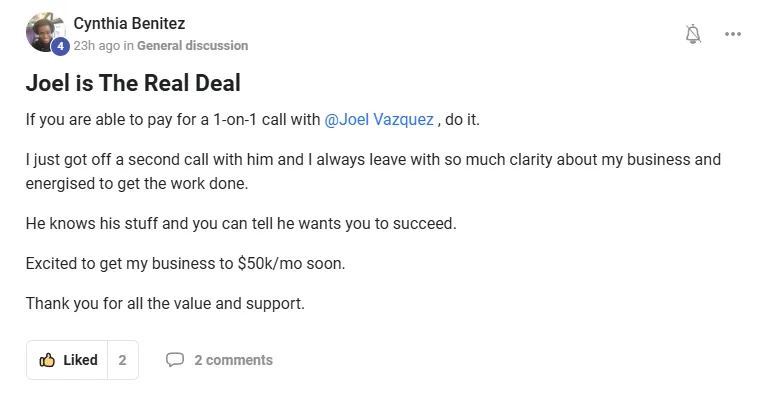Open the Cynthia Benitez author name link
760x395 pixels.
(129, 23)
